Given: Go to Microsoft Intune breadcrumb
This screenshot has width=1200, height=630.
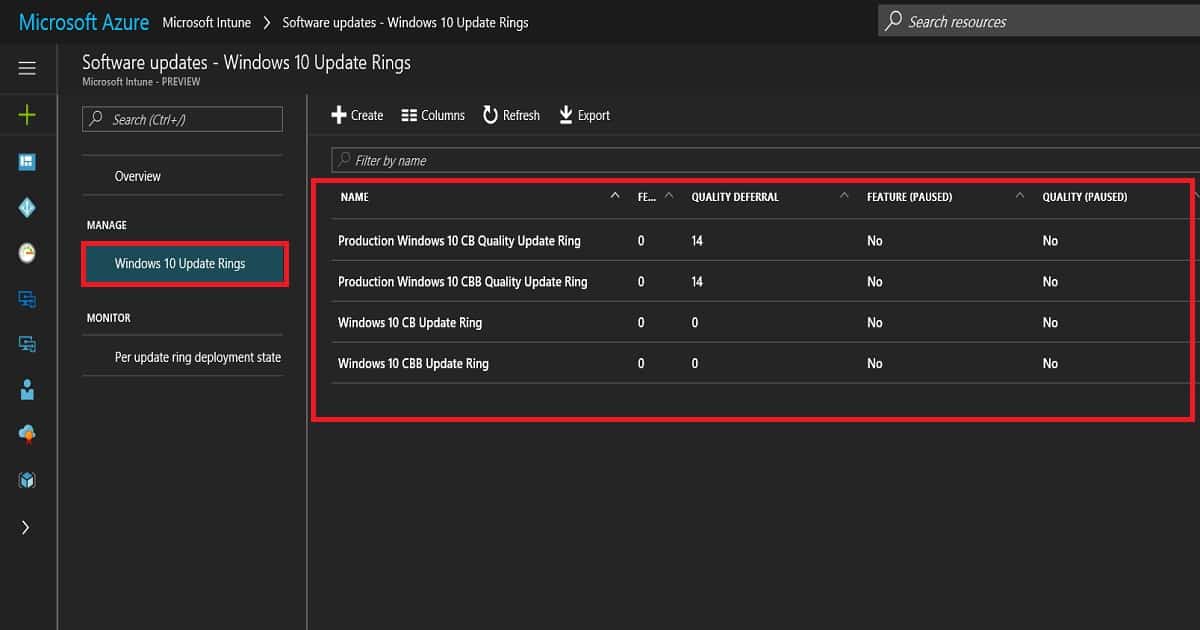Looking at the screenshot, I should coord(206,22).
